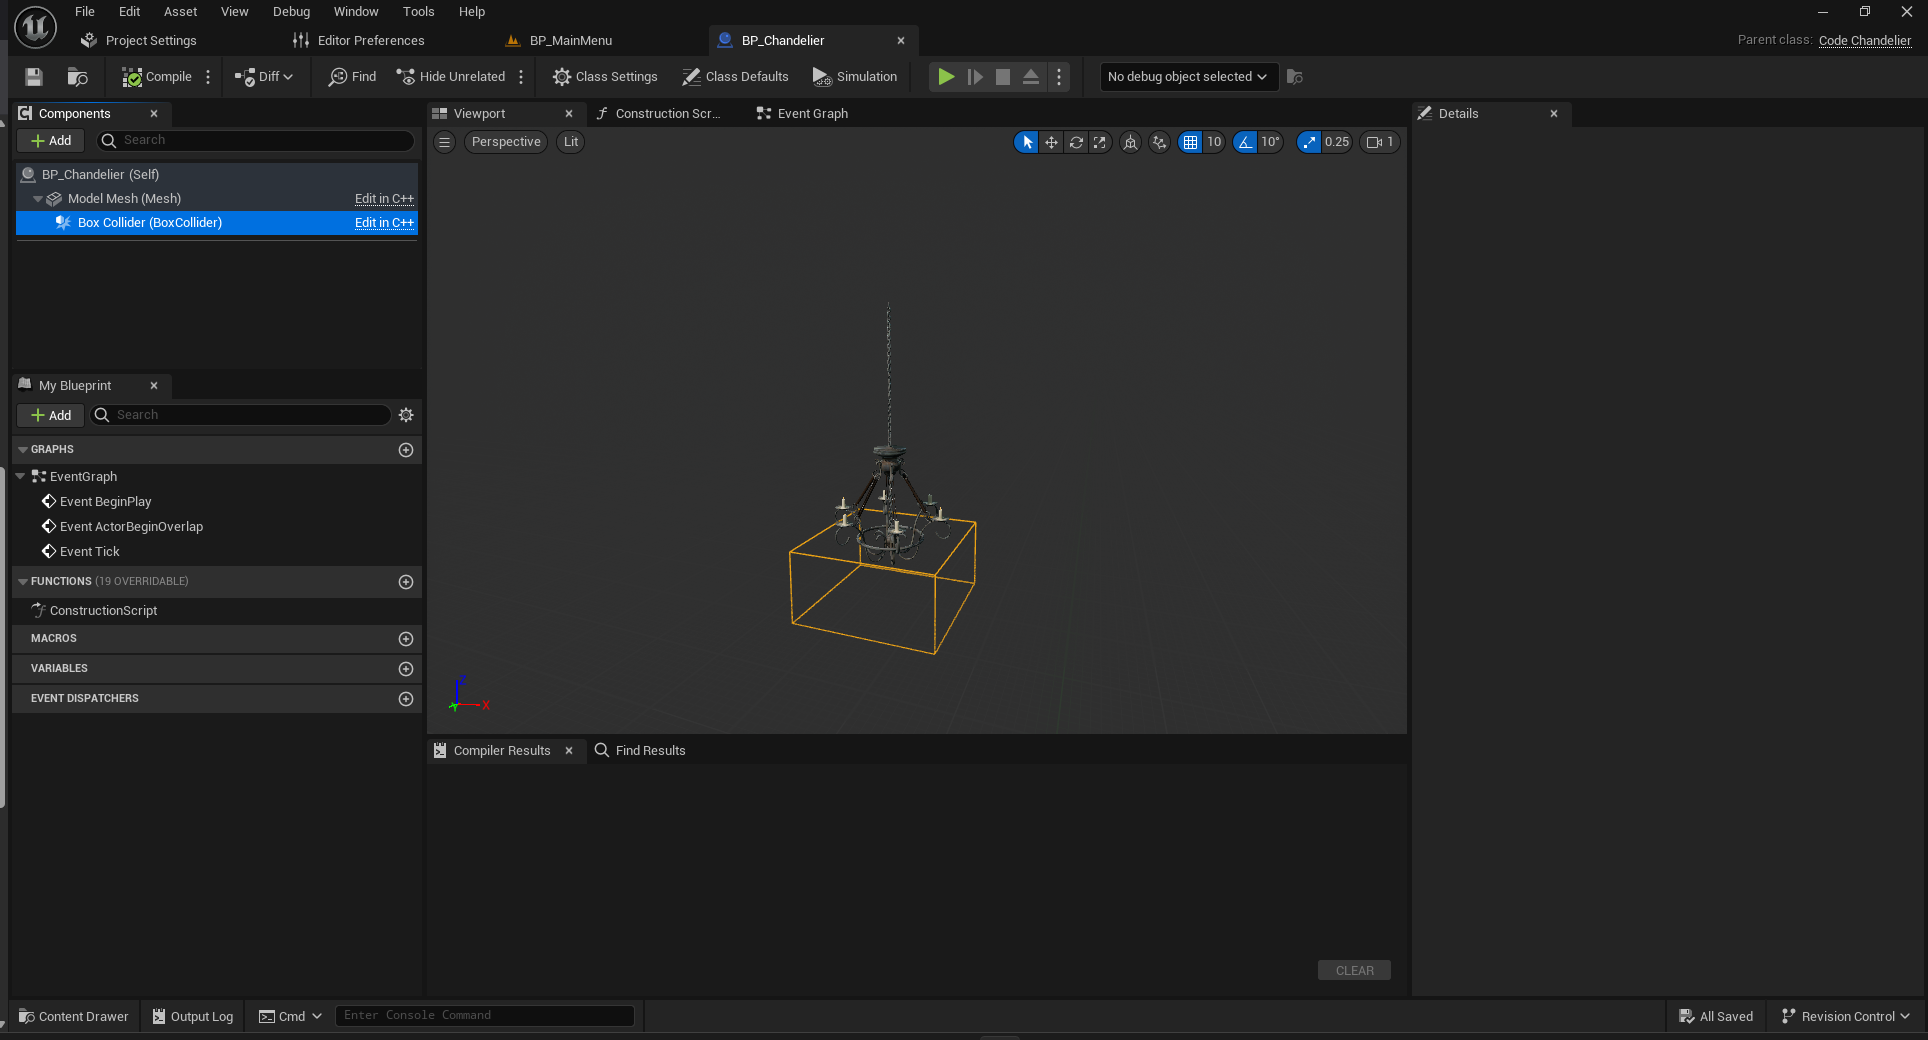Click the Save blueprint icon

[x=34, y=77]
